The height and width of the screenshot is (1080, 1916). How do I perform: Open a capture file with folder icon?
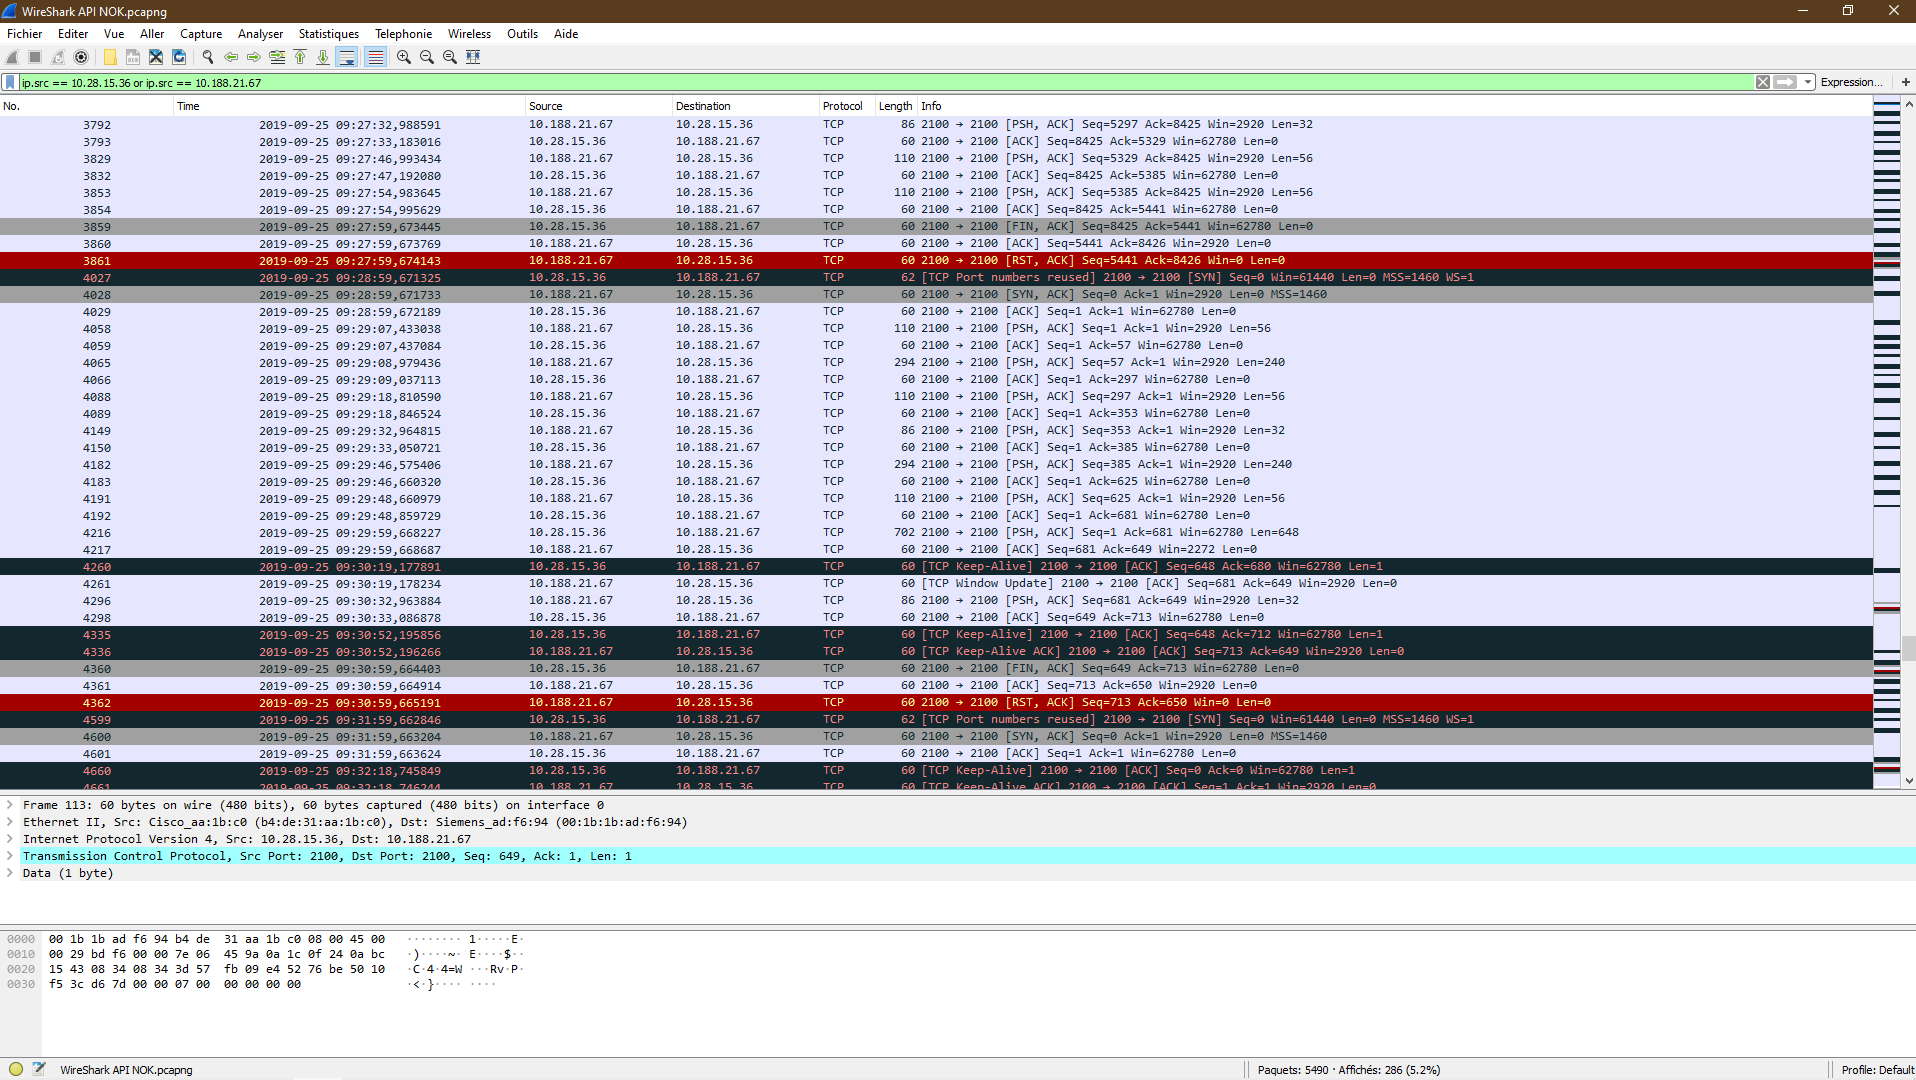pos(109,57)
